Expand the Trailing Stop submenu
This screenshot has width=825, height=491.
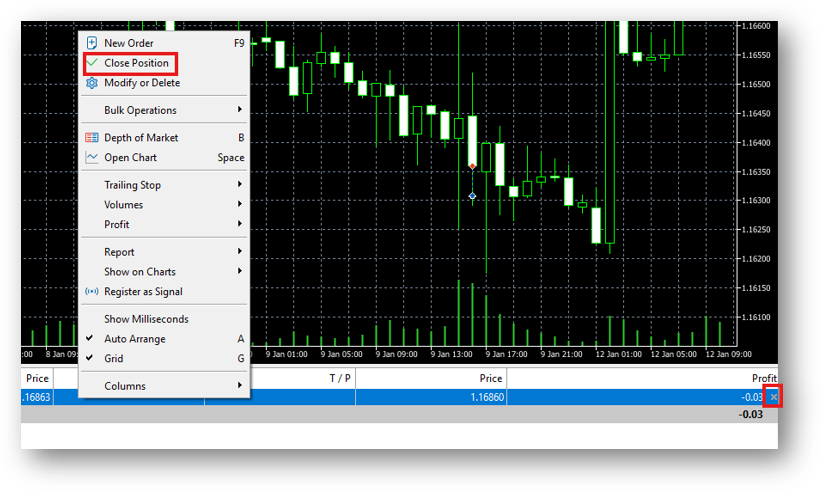tap(132, 185)
